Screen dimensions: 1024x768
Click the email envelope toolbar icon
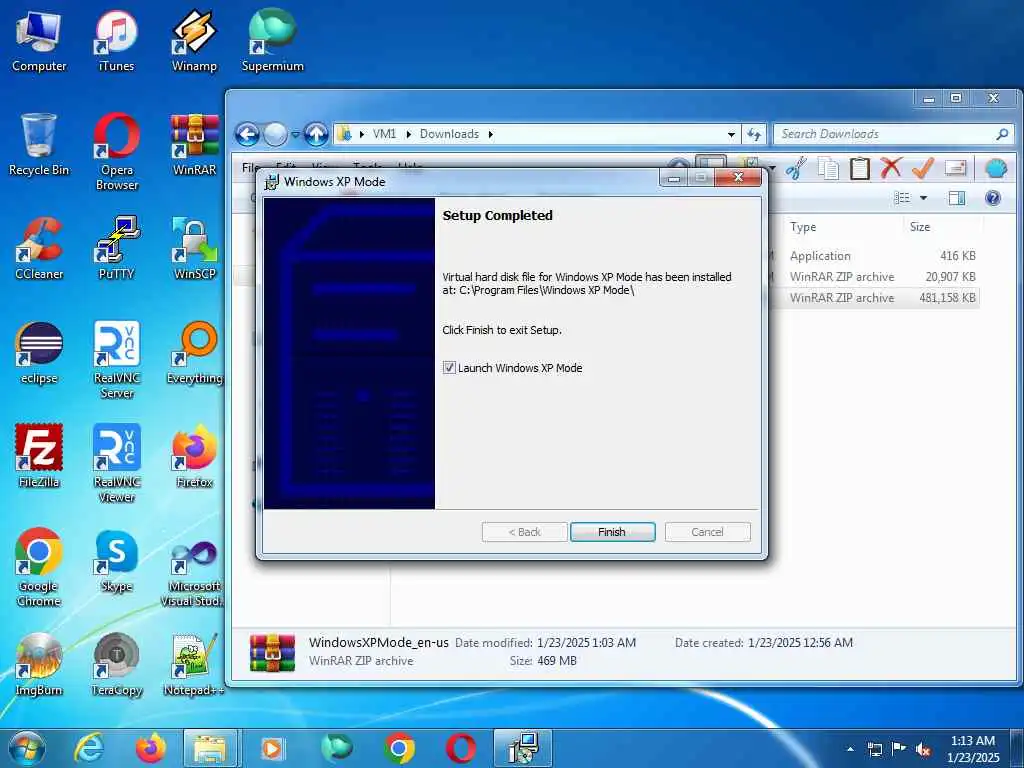pos(955,168)
